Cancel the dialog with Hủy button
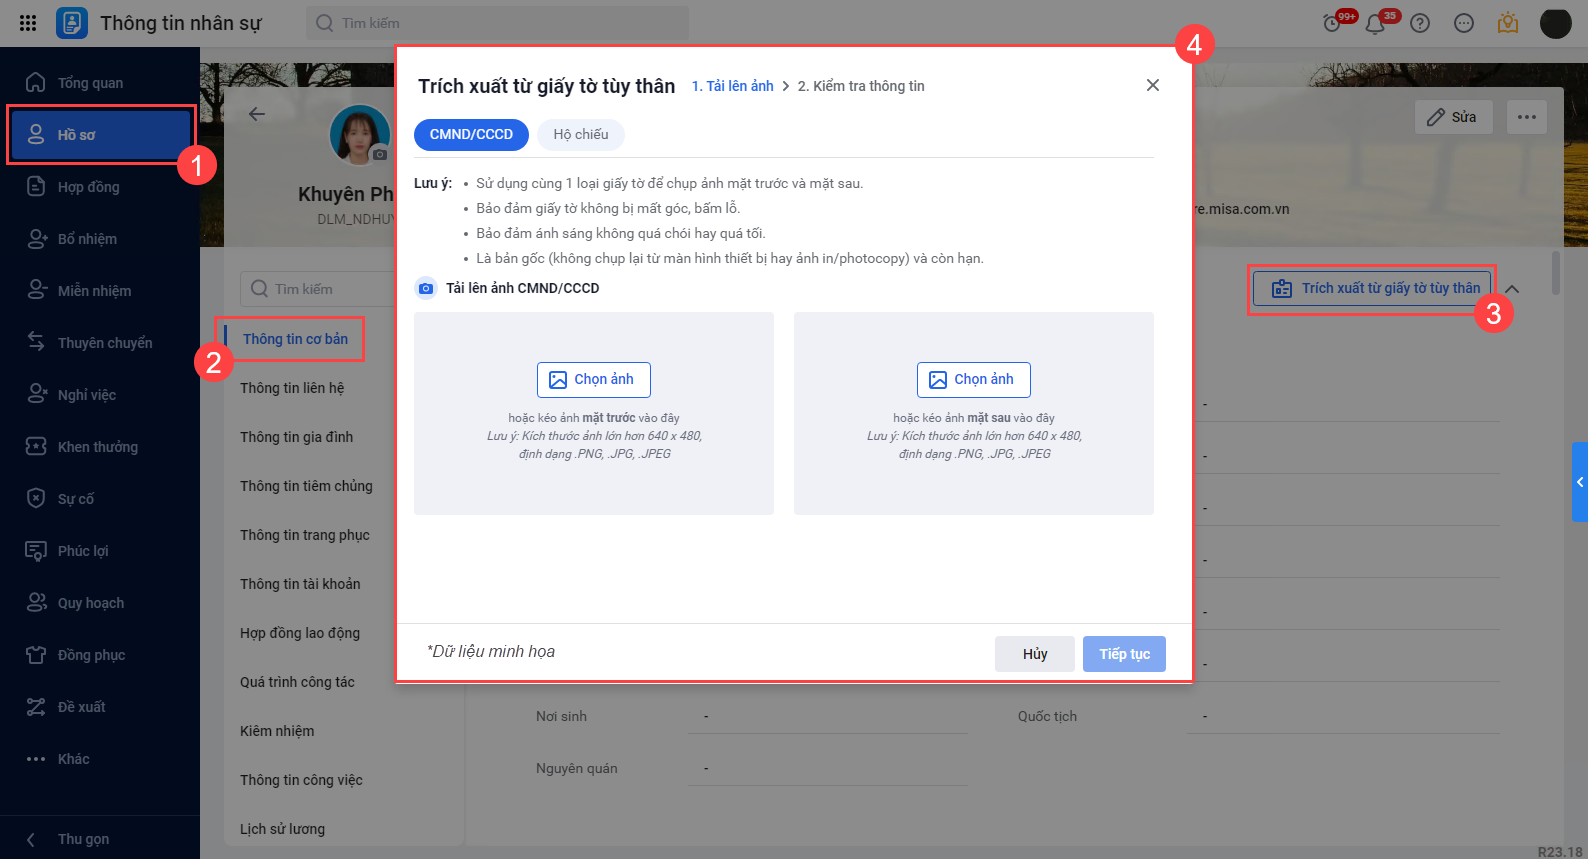Image resolution: width=1588 pixels, height=859 pixels. (1035, 654)
